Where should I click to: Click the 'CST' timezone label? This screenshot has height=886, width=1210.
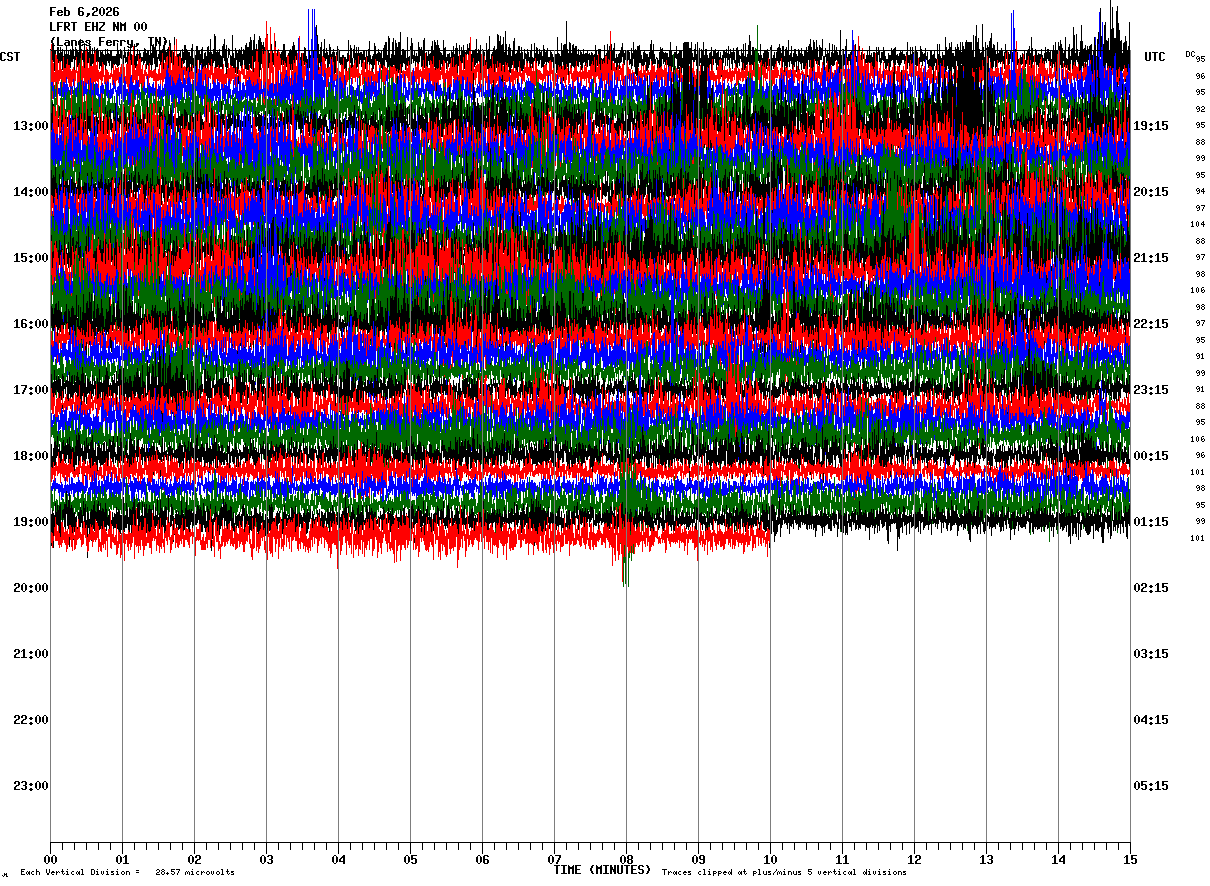click(x=10, y=57)
